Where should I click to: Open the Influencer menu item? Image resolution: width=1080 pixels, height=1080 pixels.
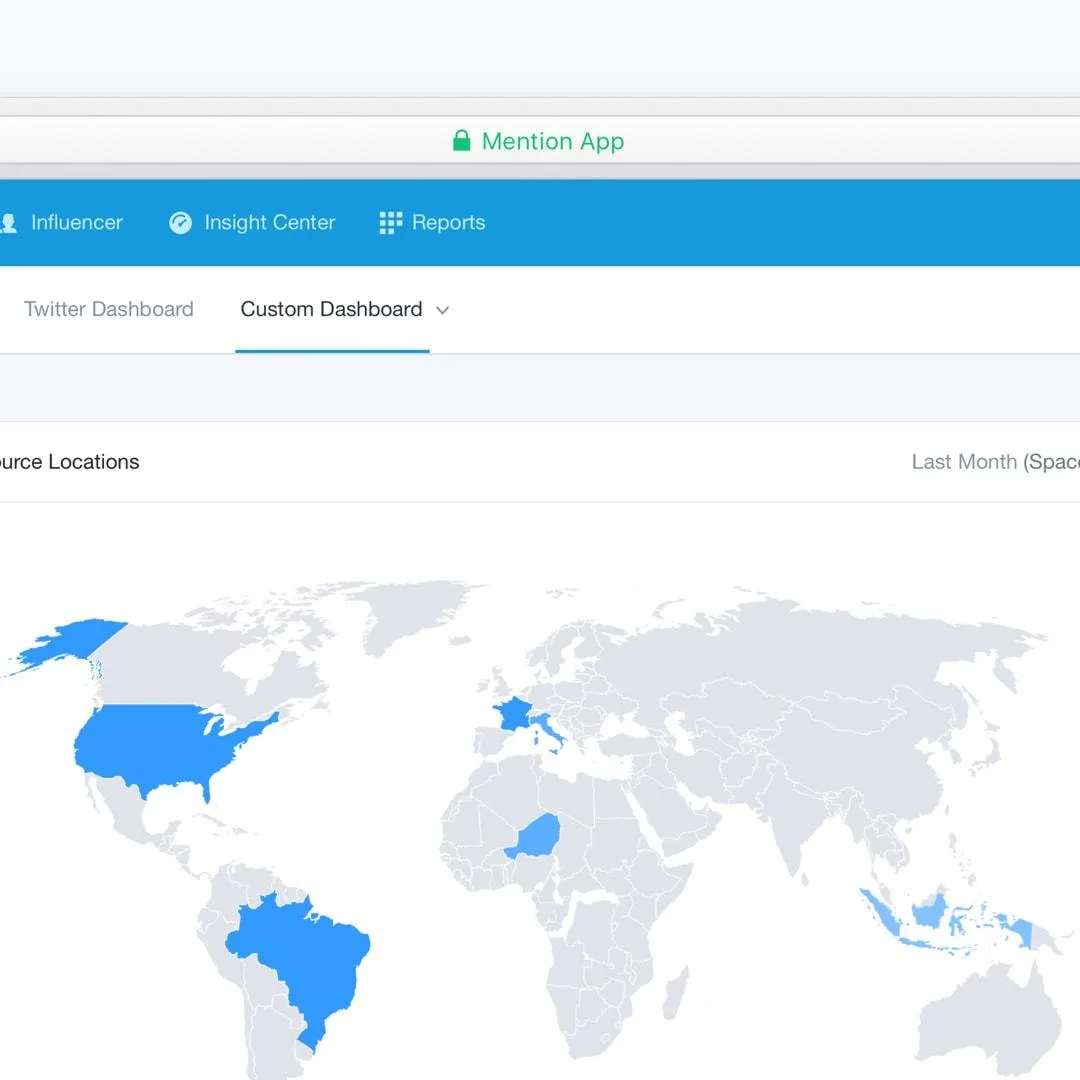click(76, 222)
